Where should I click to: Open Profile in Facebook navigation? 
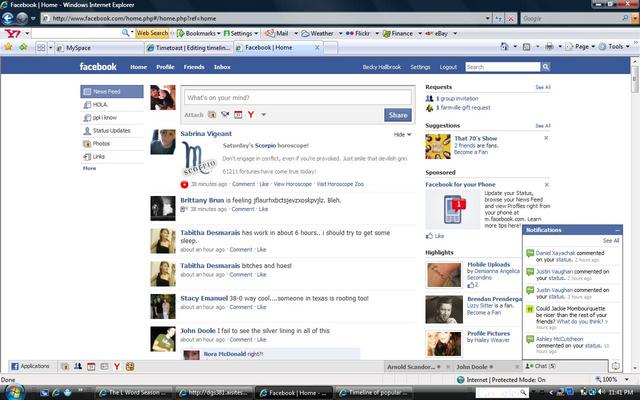(165, 67)
